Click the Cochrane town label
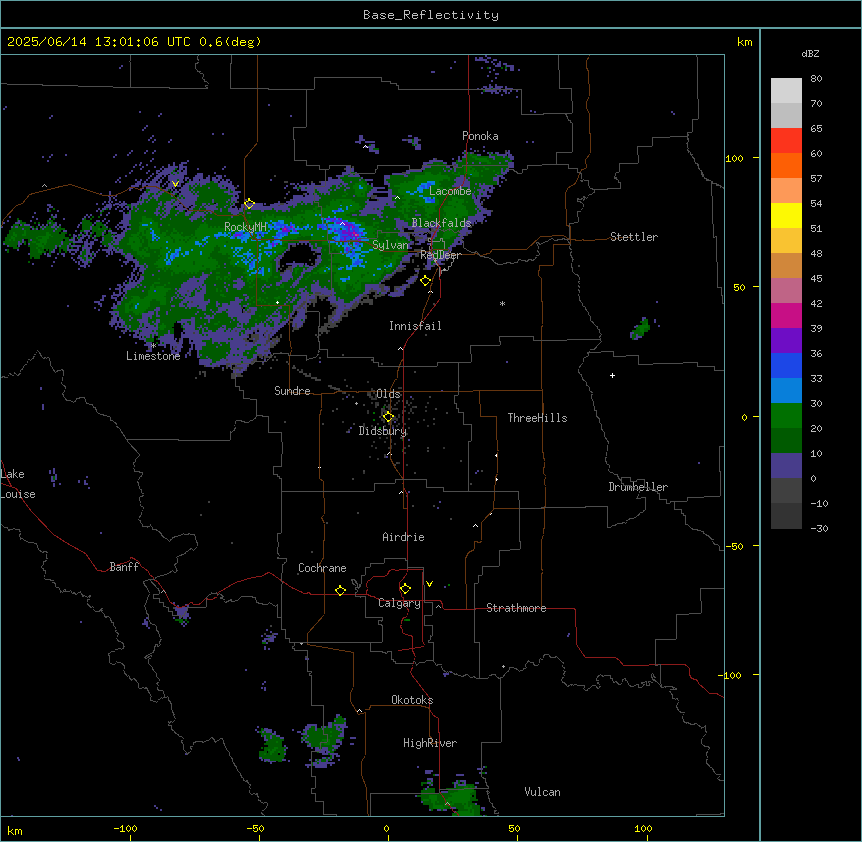Image resolution: width=862 pixels, height=842 pixels. pyautogui.click(x=322, y=568)
